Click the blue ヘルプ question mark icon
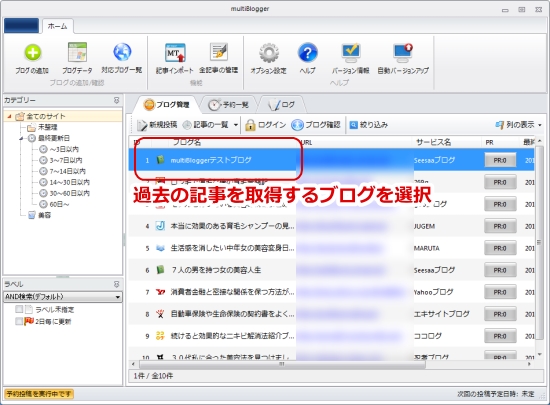 coord(307,53)
